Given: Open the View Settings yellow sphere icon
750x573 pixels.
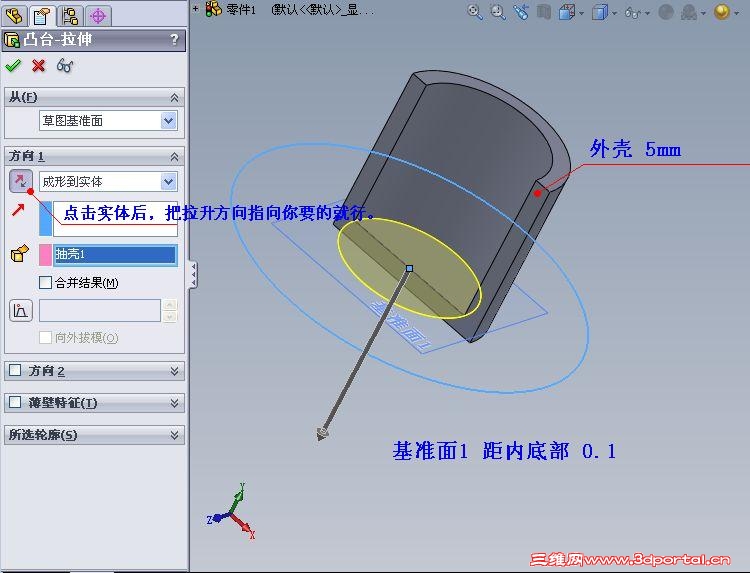Looking at the screenshot, I should [x=721, y=12].
